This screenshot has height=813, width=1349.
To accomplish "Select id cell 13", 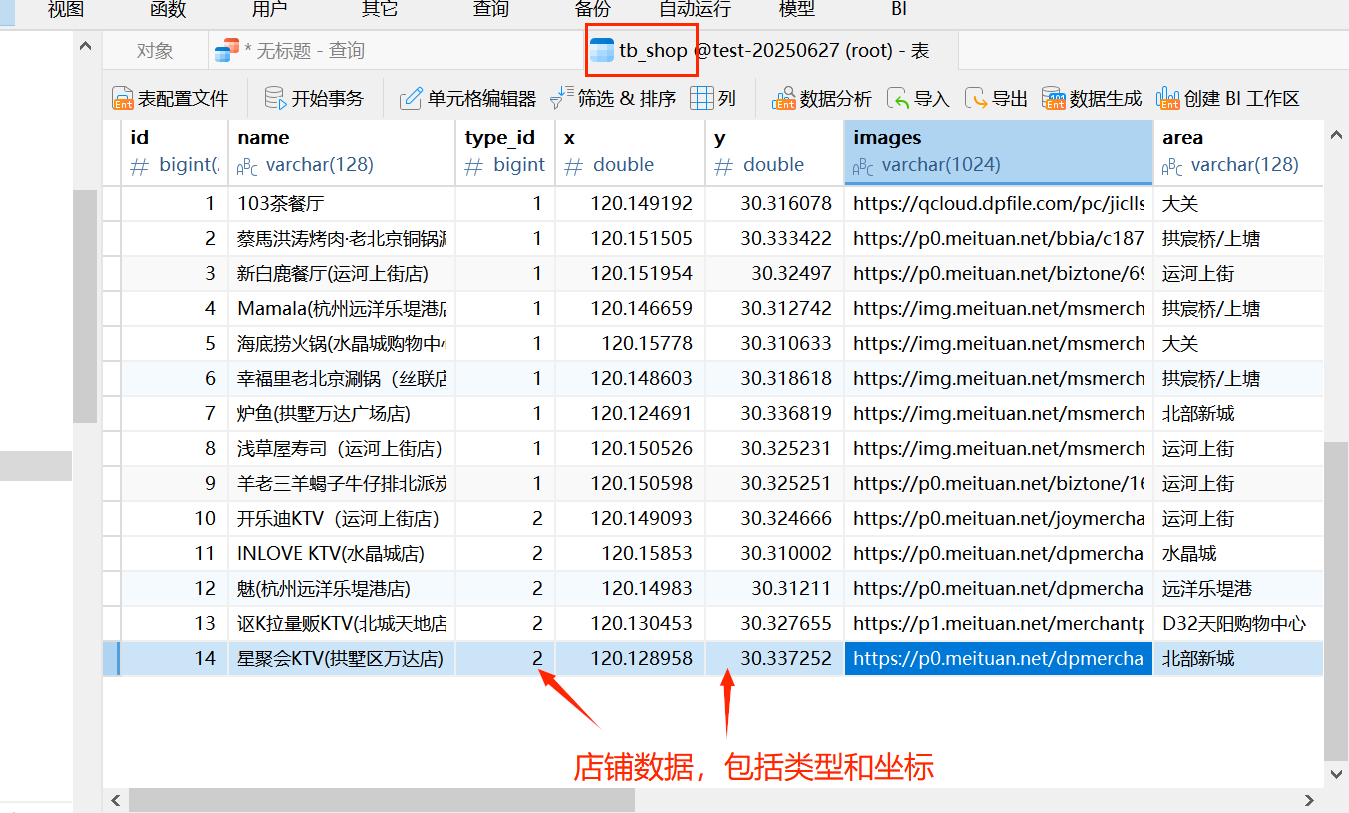I will pos(174,623).
